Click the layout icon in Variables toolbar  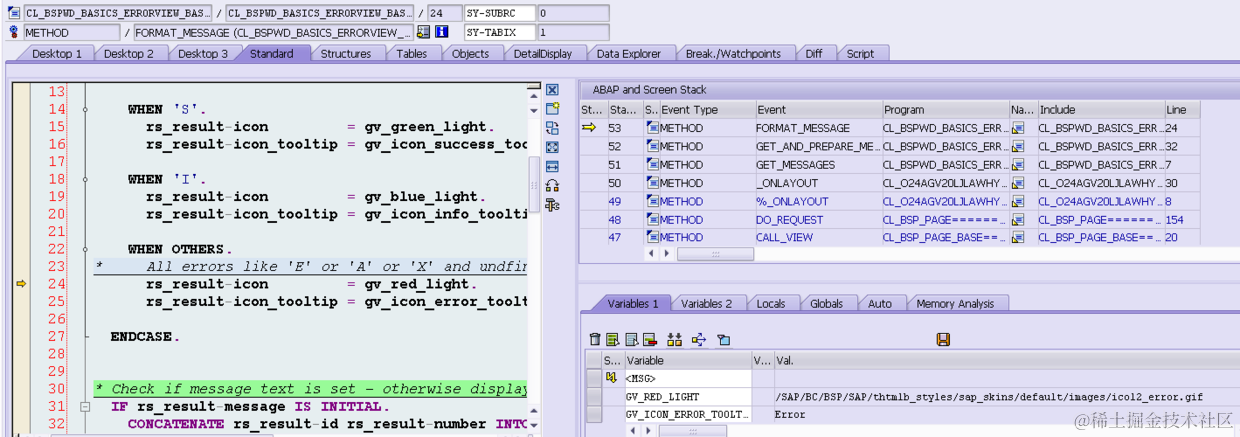tap(724, 340)
